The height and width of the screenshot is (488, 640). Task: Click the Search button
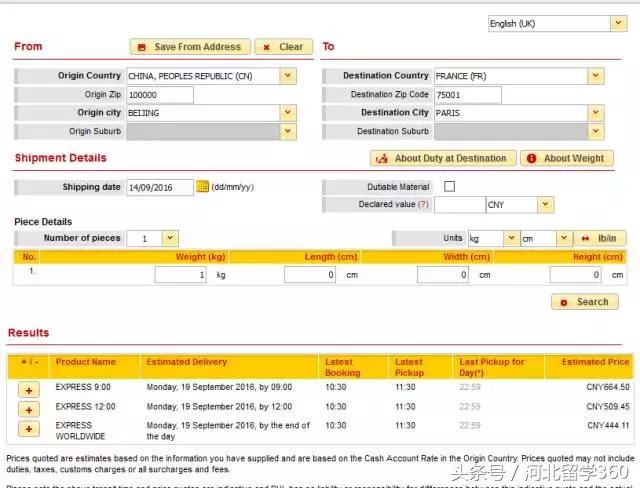tap(584, 301)
